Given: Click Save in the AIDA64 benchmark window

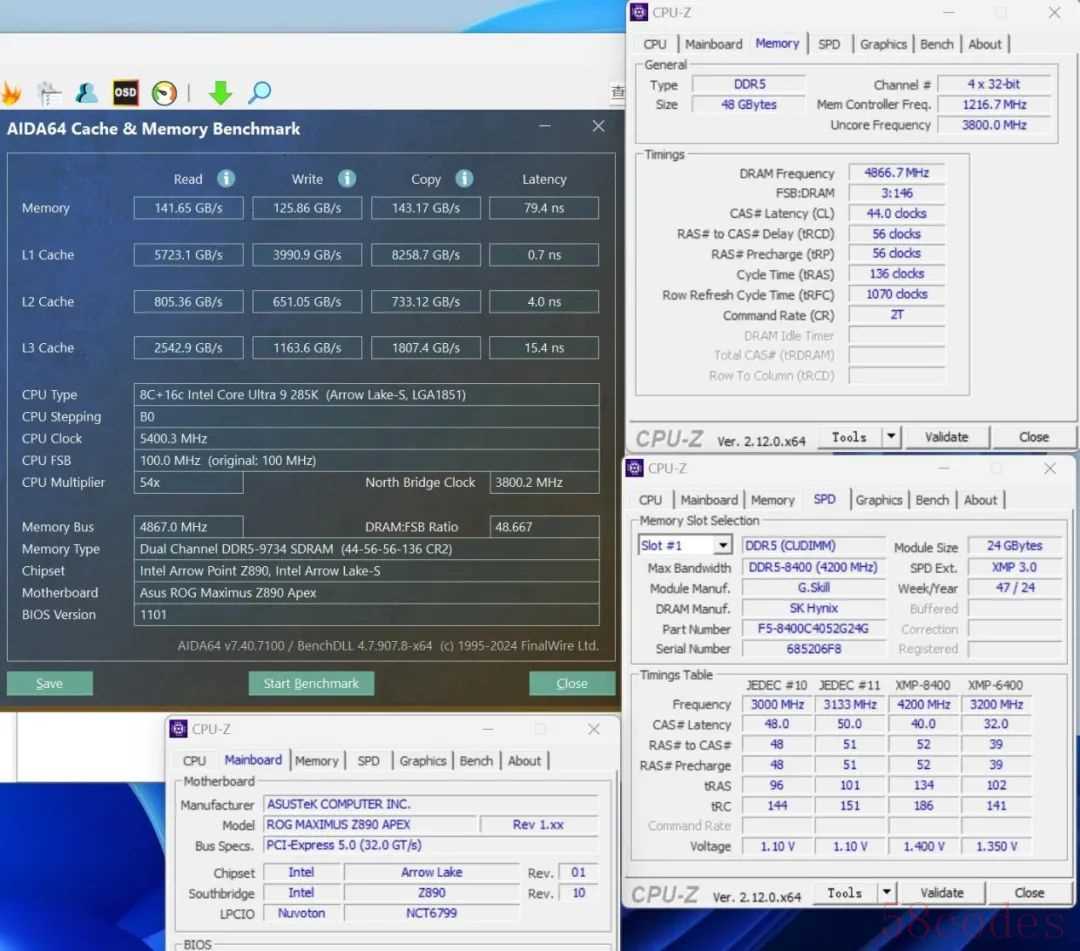Looking at the screenshot, I should coord(49,684).
